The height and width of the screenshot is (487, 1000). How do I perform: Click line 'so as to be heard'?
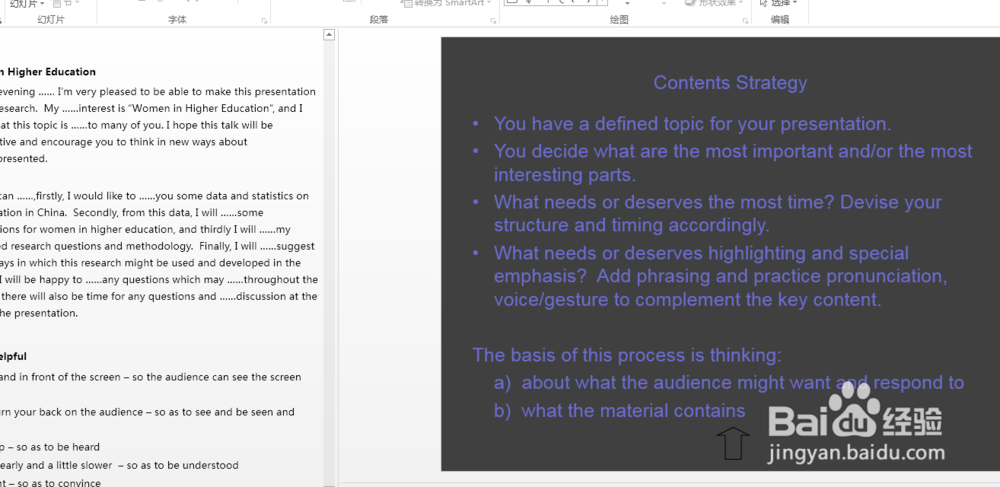pos(56,447)
